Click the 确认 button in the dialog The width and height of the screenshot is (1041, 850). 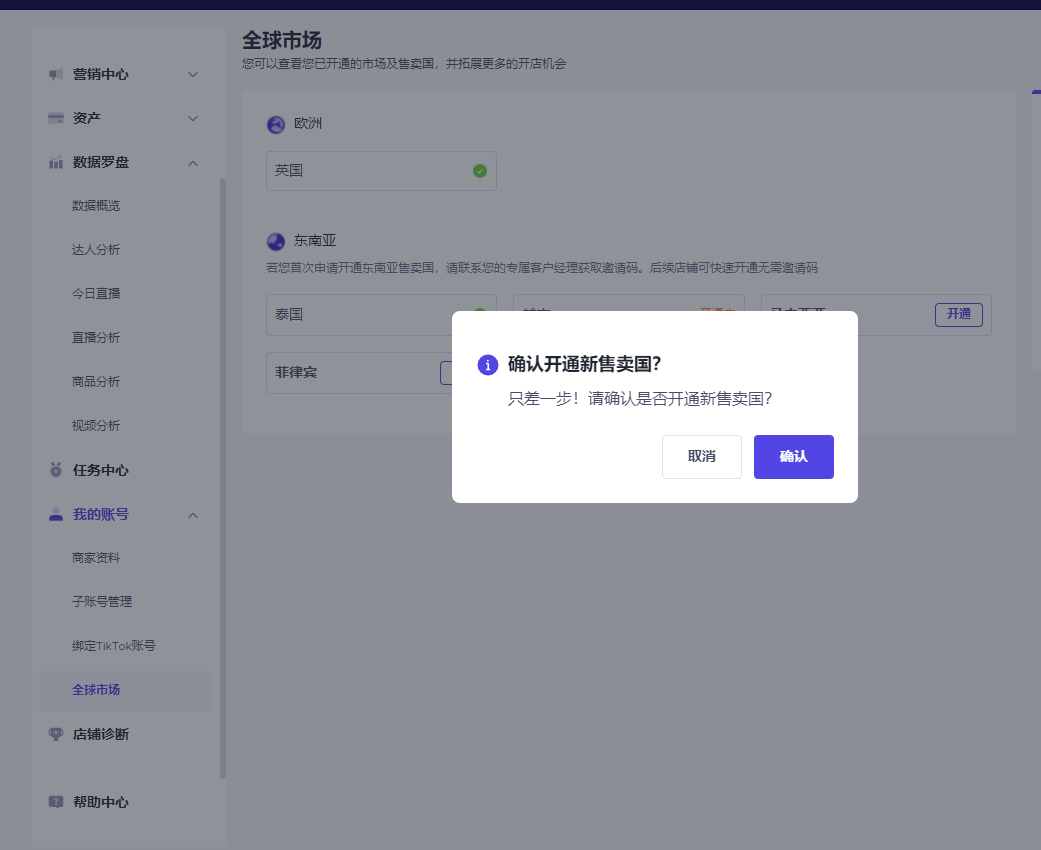pyautogui.click(x=793, y=457)
